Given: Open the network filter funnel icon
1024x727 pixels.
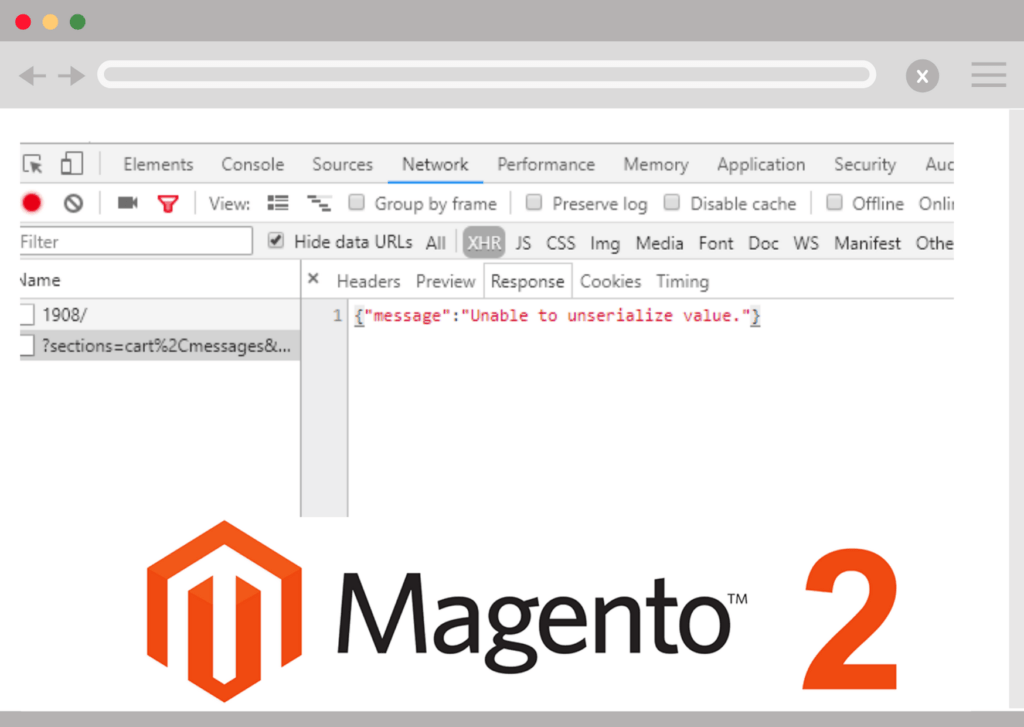Looking at the screenshot, I should (167, 202).
